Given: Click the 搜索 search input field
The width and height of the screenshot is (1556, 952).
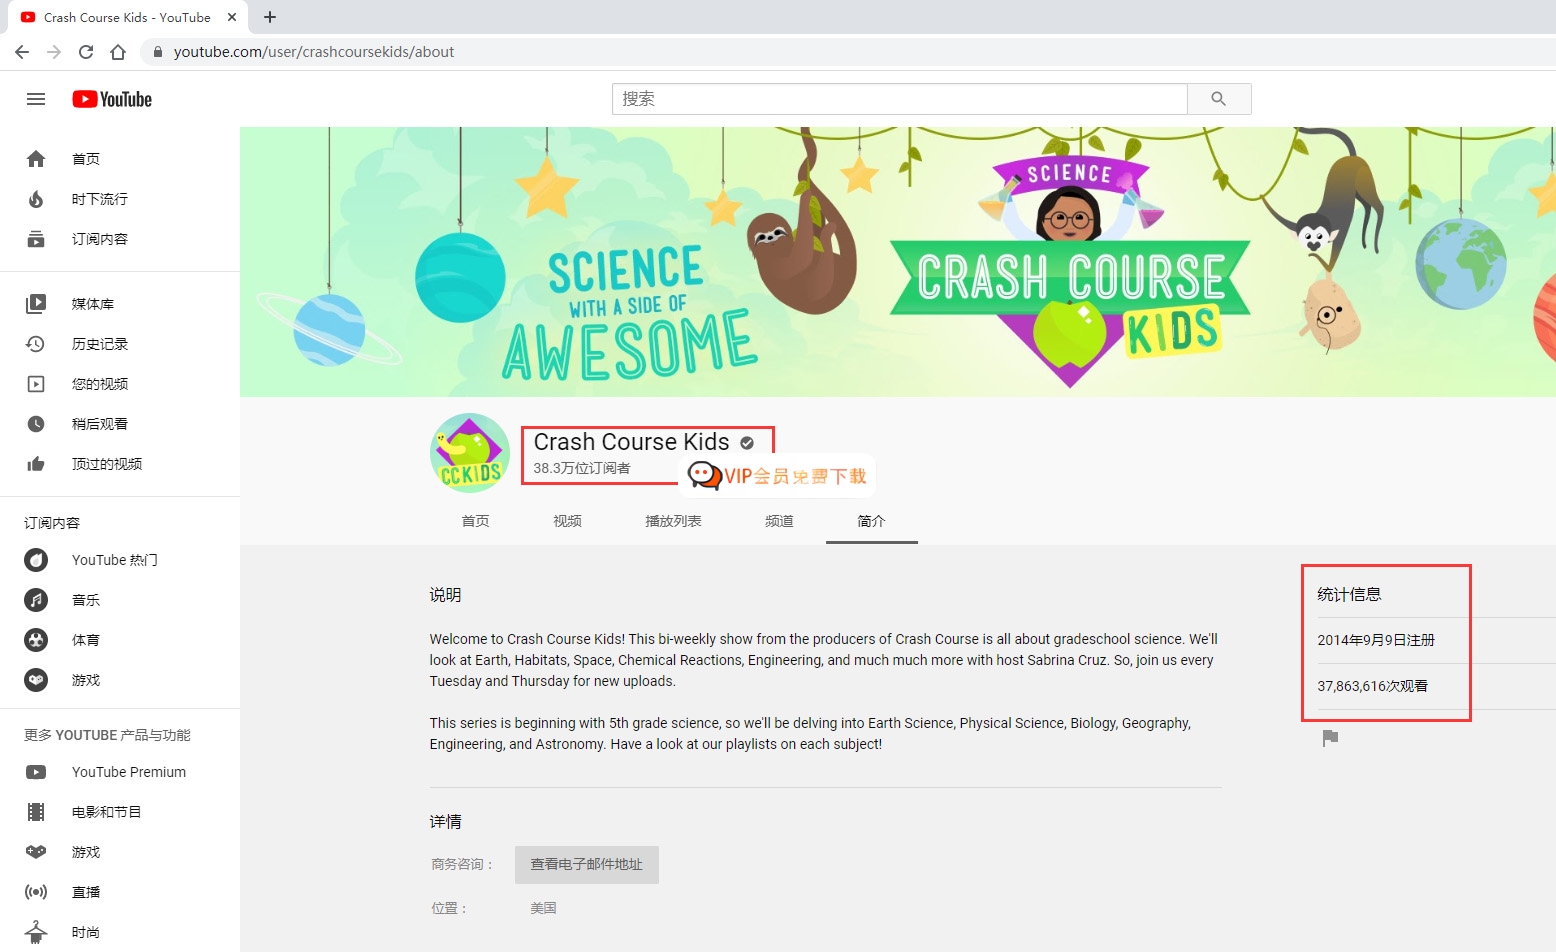Looking at the screenshot, I should (900, 99).
